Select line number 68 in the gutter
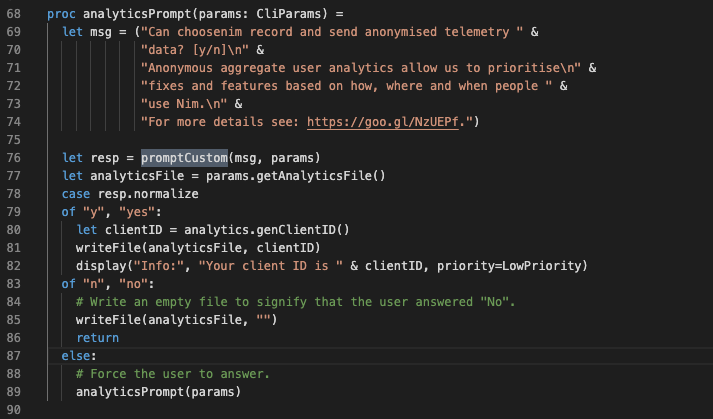713x419 pixels. [14, 14]
